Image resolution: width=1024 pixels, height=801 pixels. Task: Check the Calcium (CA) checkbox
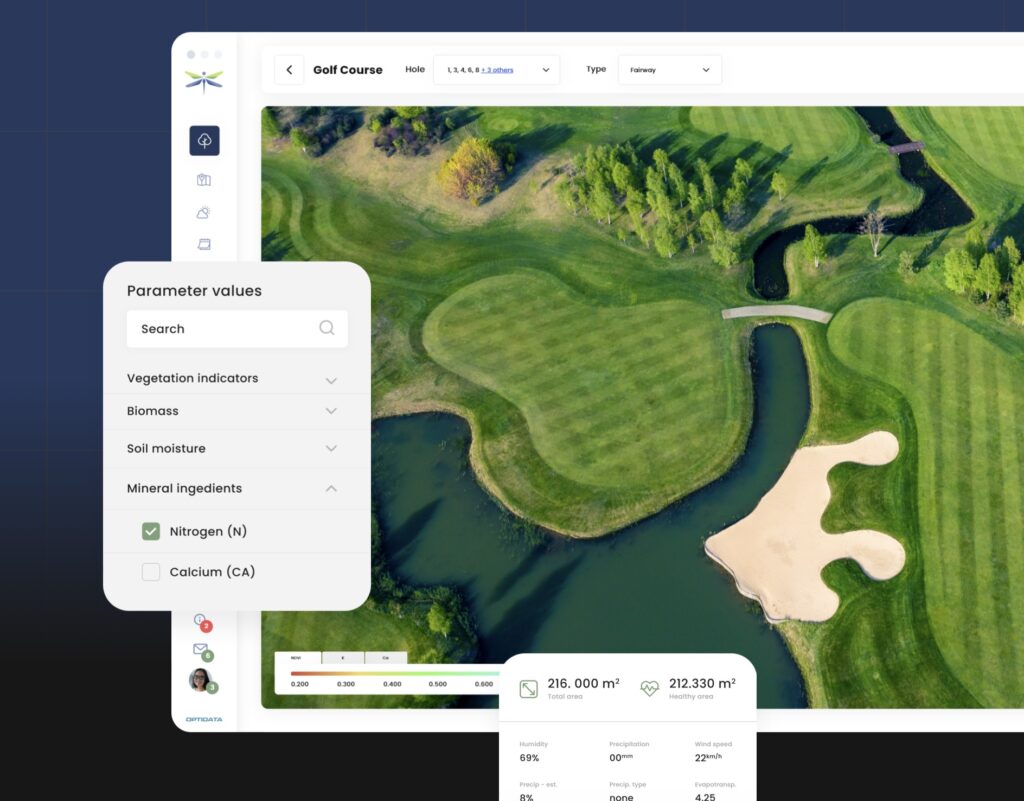pos(151,572)
